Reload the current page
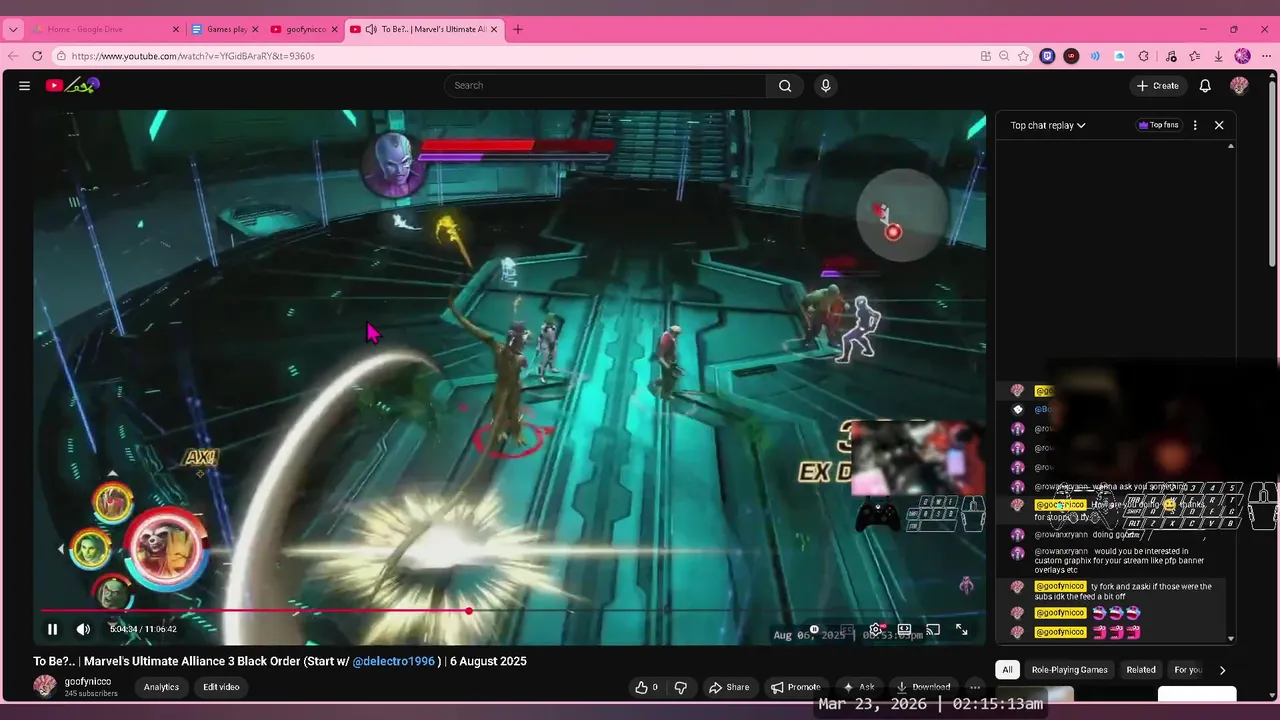The width and height of the screenshot is (1280, 720). tap(37, 56)
